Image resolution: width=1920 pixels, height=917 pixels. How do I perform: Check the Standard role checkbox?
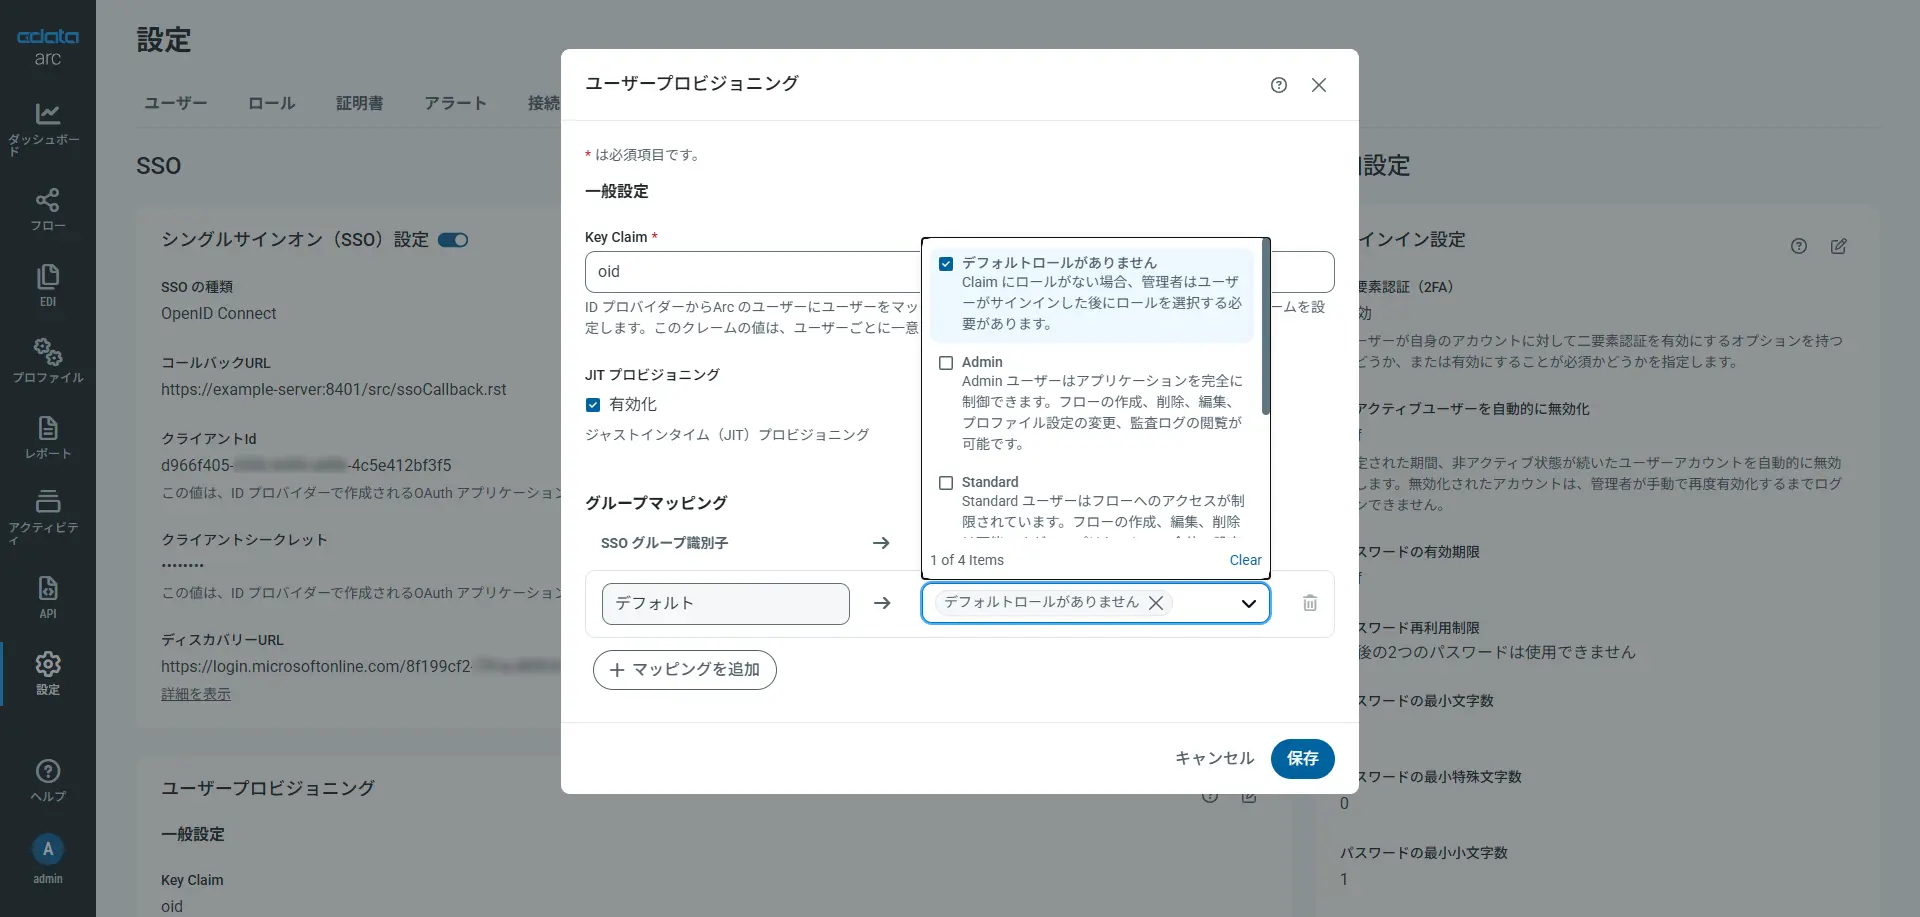click(946, 483)
